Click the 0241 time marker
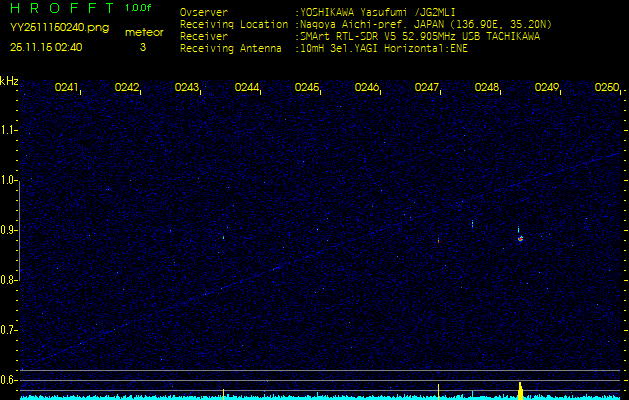This screenshot has width=629, height=400. [x=67, y=88]
